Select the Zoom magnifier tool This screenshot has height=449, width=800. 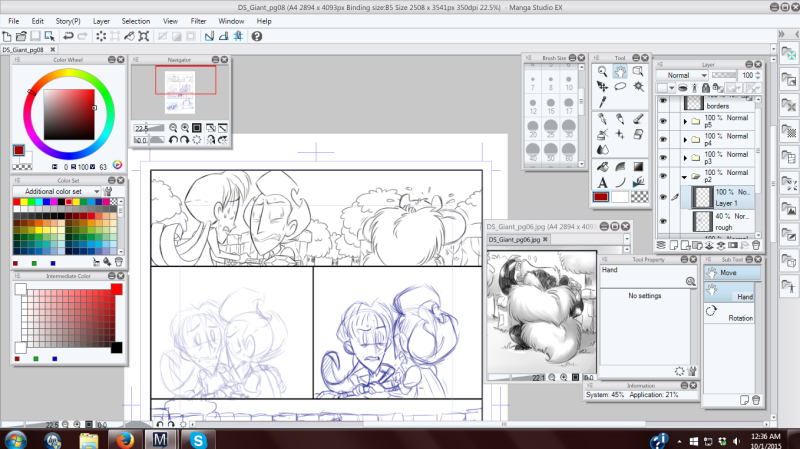click(x=602, y=72)
